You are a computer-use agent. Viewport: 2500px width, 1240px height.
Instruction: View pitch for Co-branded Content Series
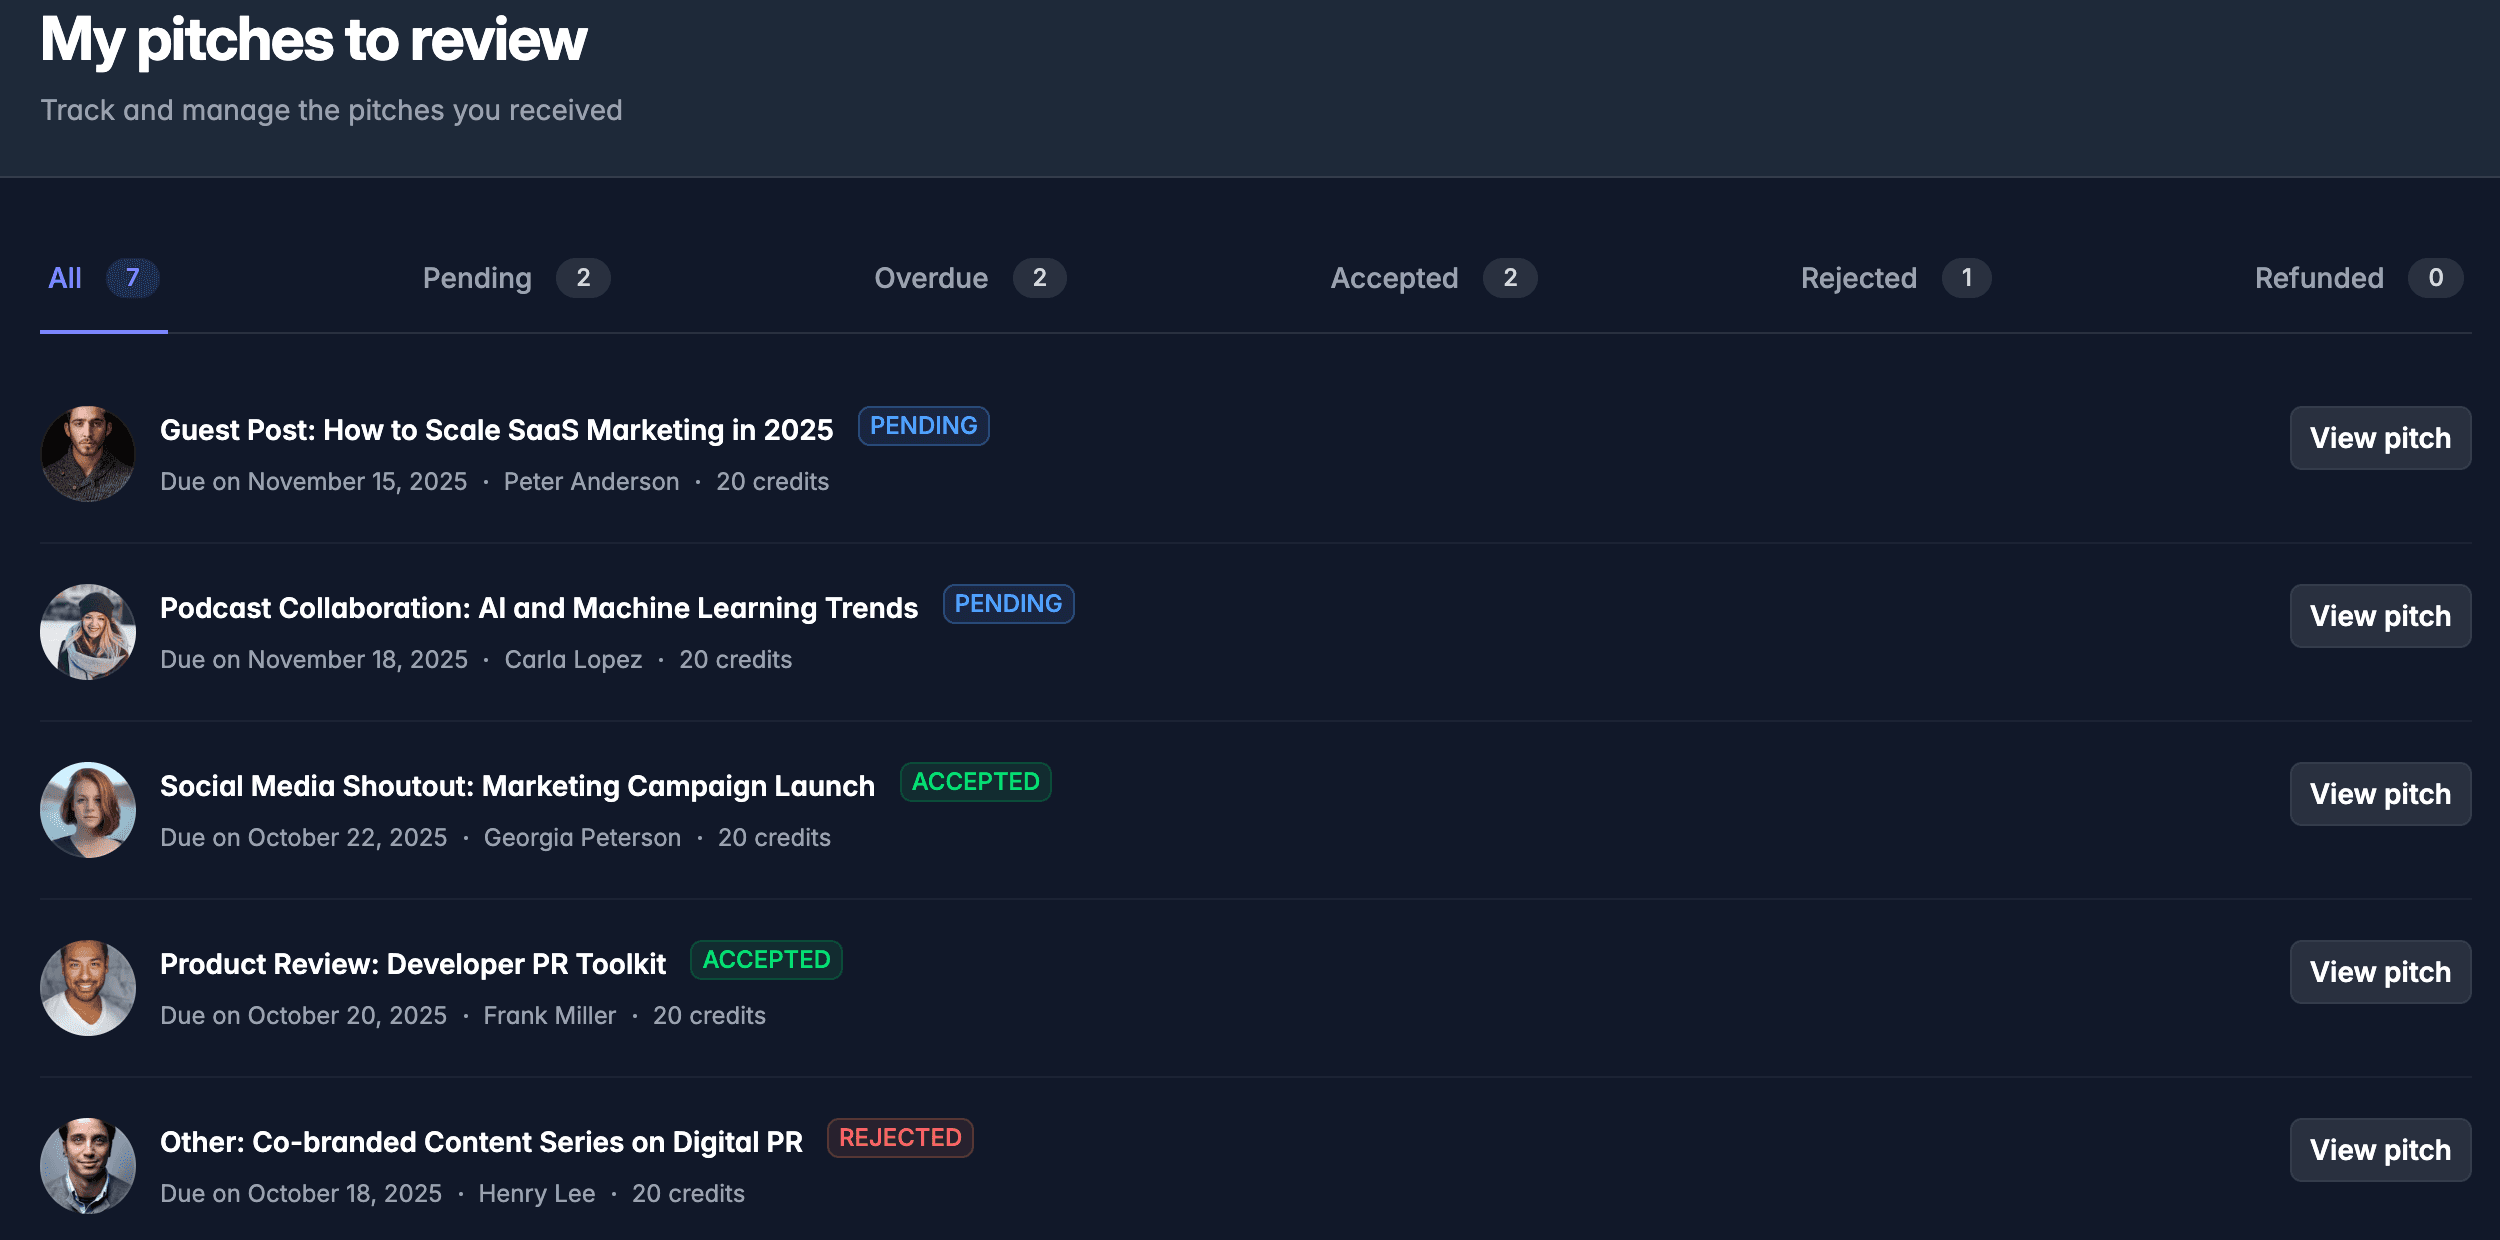pos(2379,1150)
